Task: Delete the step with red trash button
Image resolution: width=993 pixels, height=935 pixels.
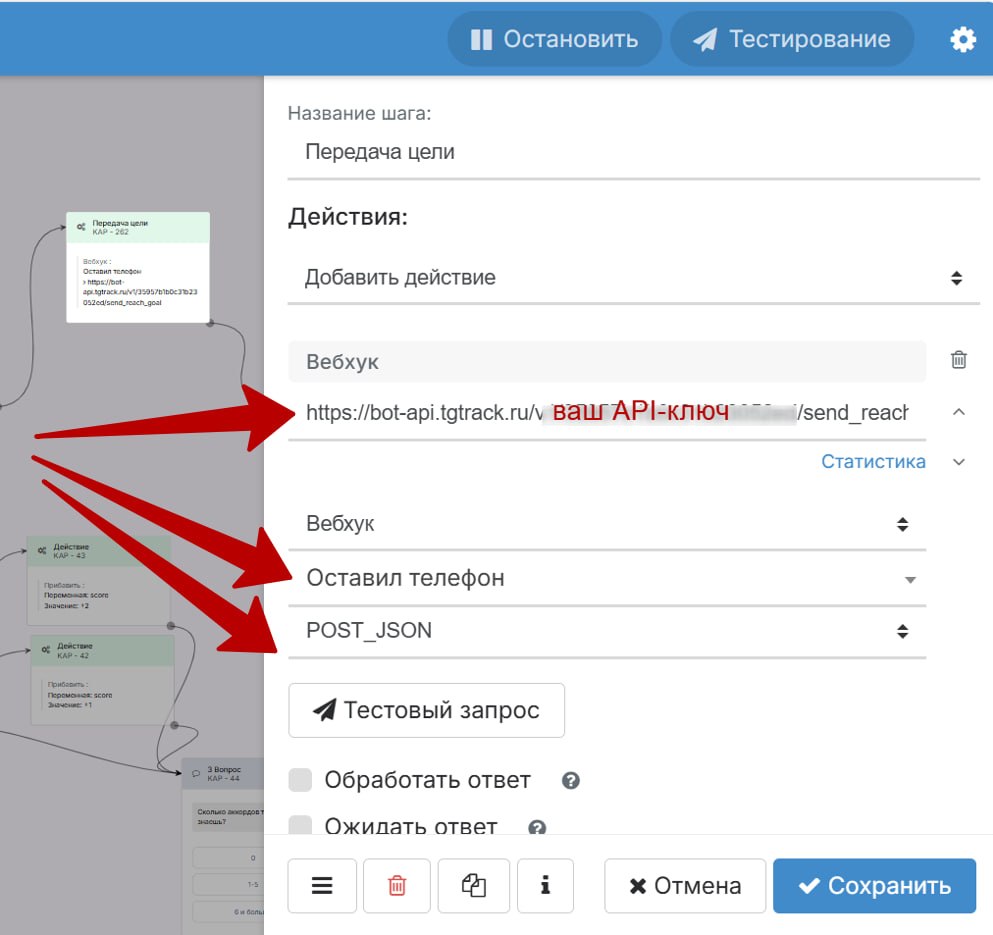Action: (x=397, y=886)
